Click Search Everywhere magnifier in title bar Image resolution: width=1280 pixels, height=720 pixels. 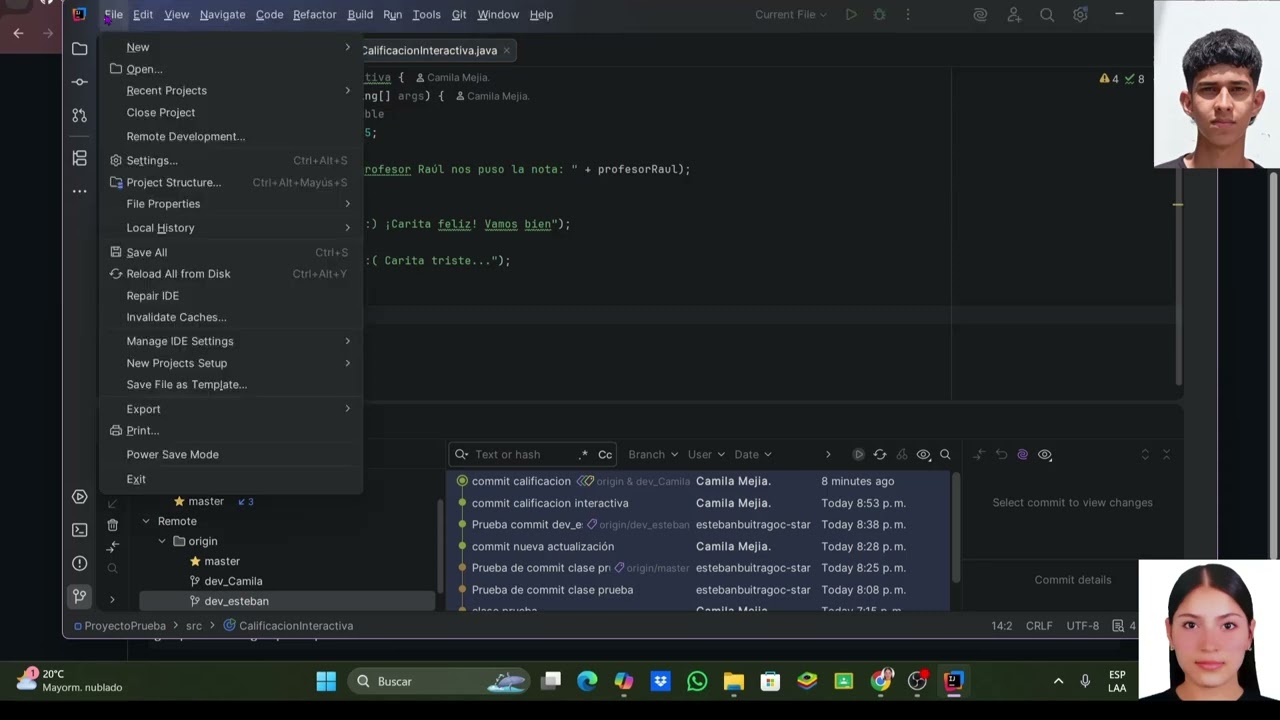point(1047,15)
